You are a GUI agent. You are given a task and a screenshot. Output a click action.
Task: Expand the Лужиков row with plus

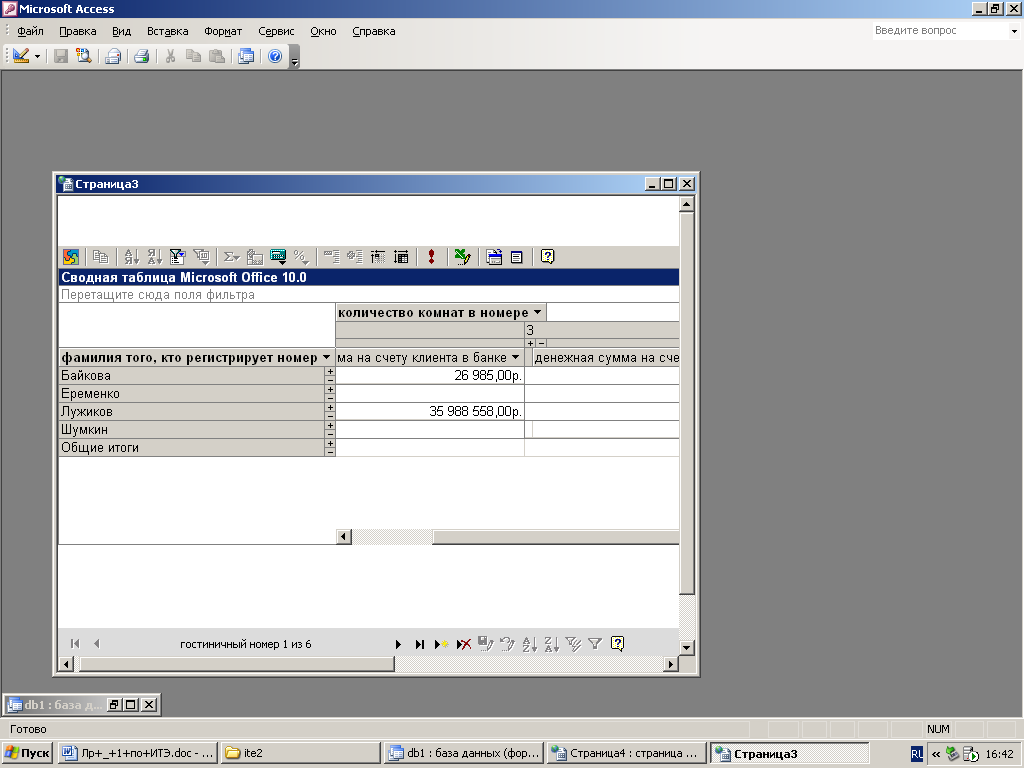(x=330, y=408)
